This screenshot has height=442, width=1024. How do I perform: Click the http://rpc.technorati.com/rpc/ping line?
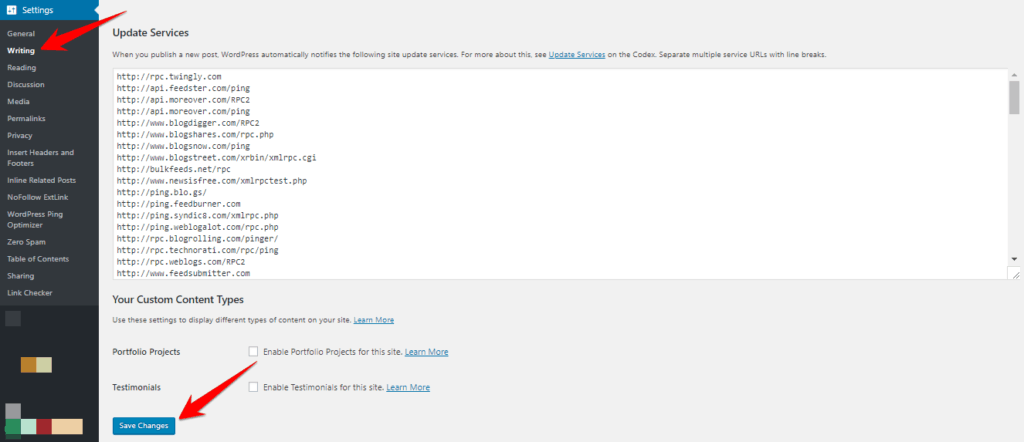pyautogui.click(x=197, y=250)
